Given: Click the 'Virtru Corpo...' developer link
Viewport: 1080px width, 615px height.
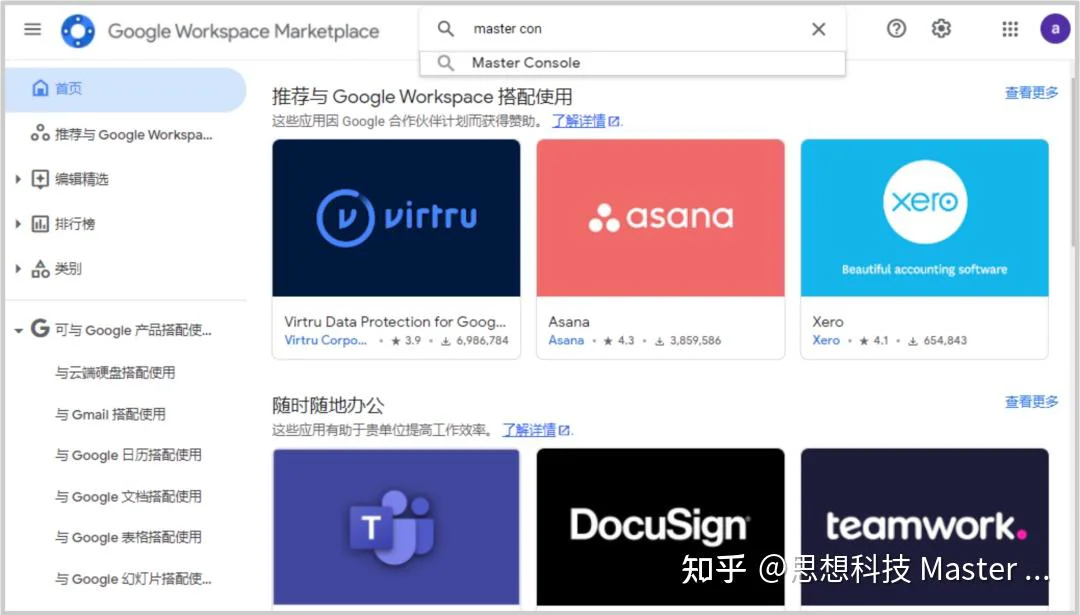Looking at the screenshot, I should [325, 340].
